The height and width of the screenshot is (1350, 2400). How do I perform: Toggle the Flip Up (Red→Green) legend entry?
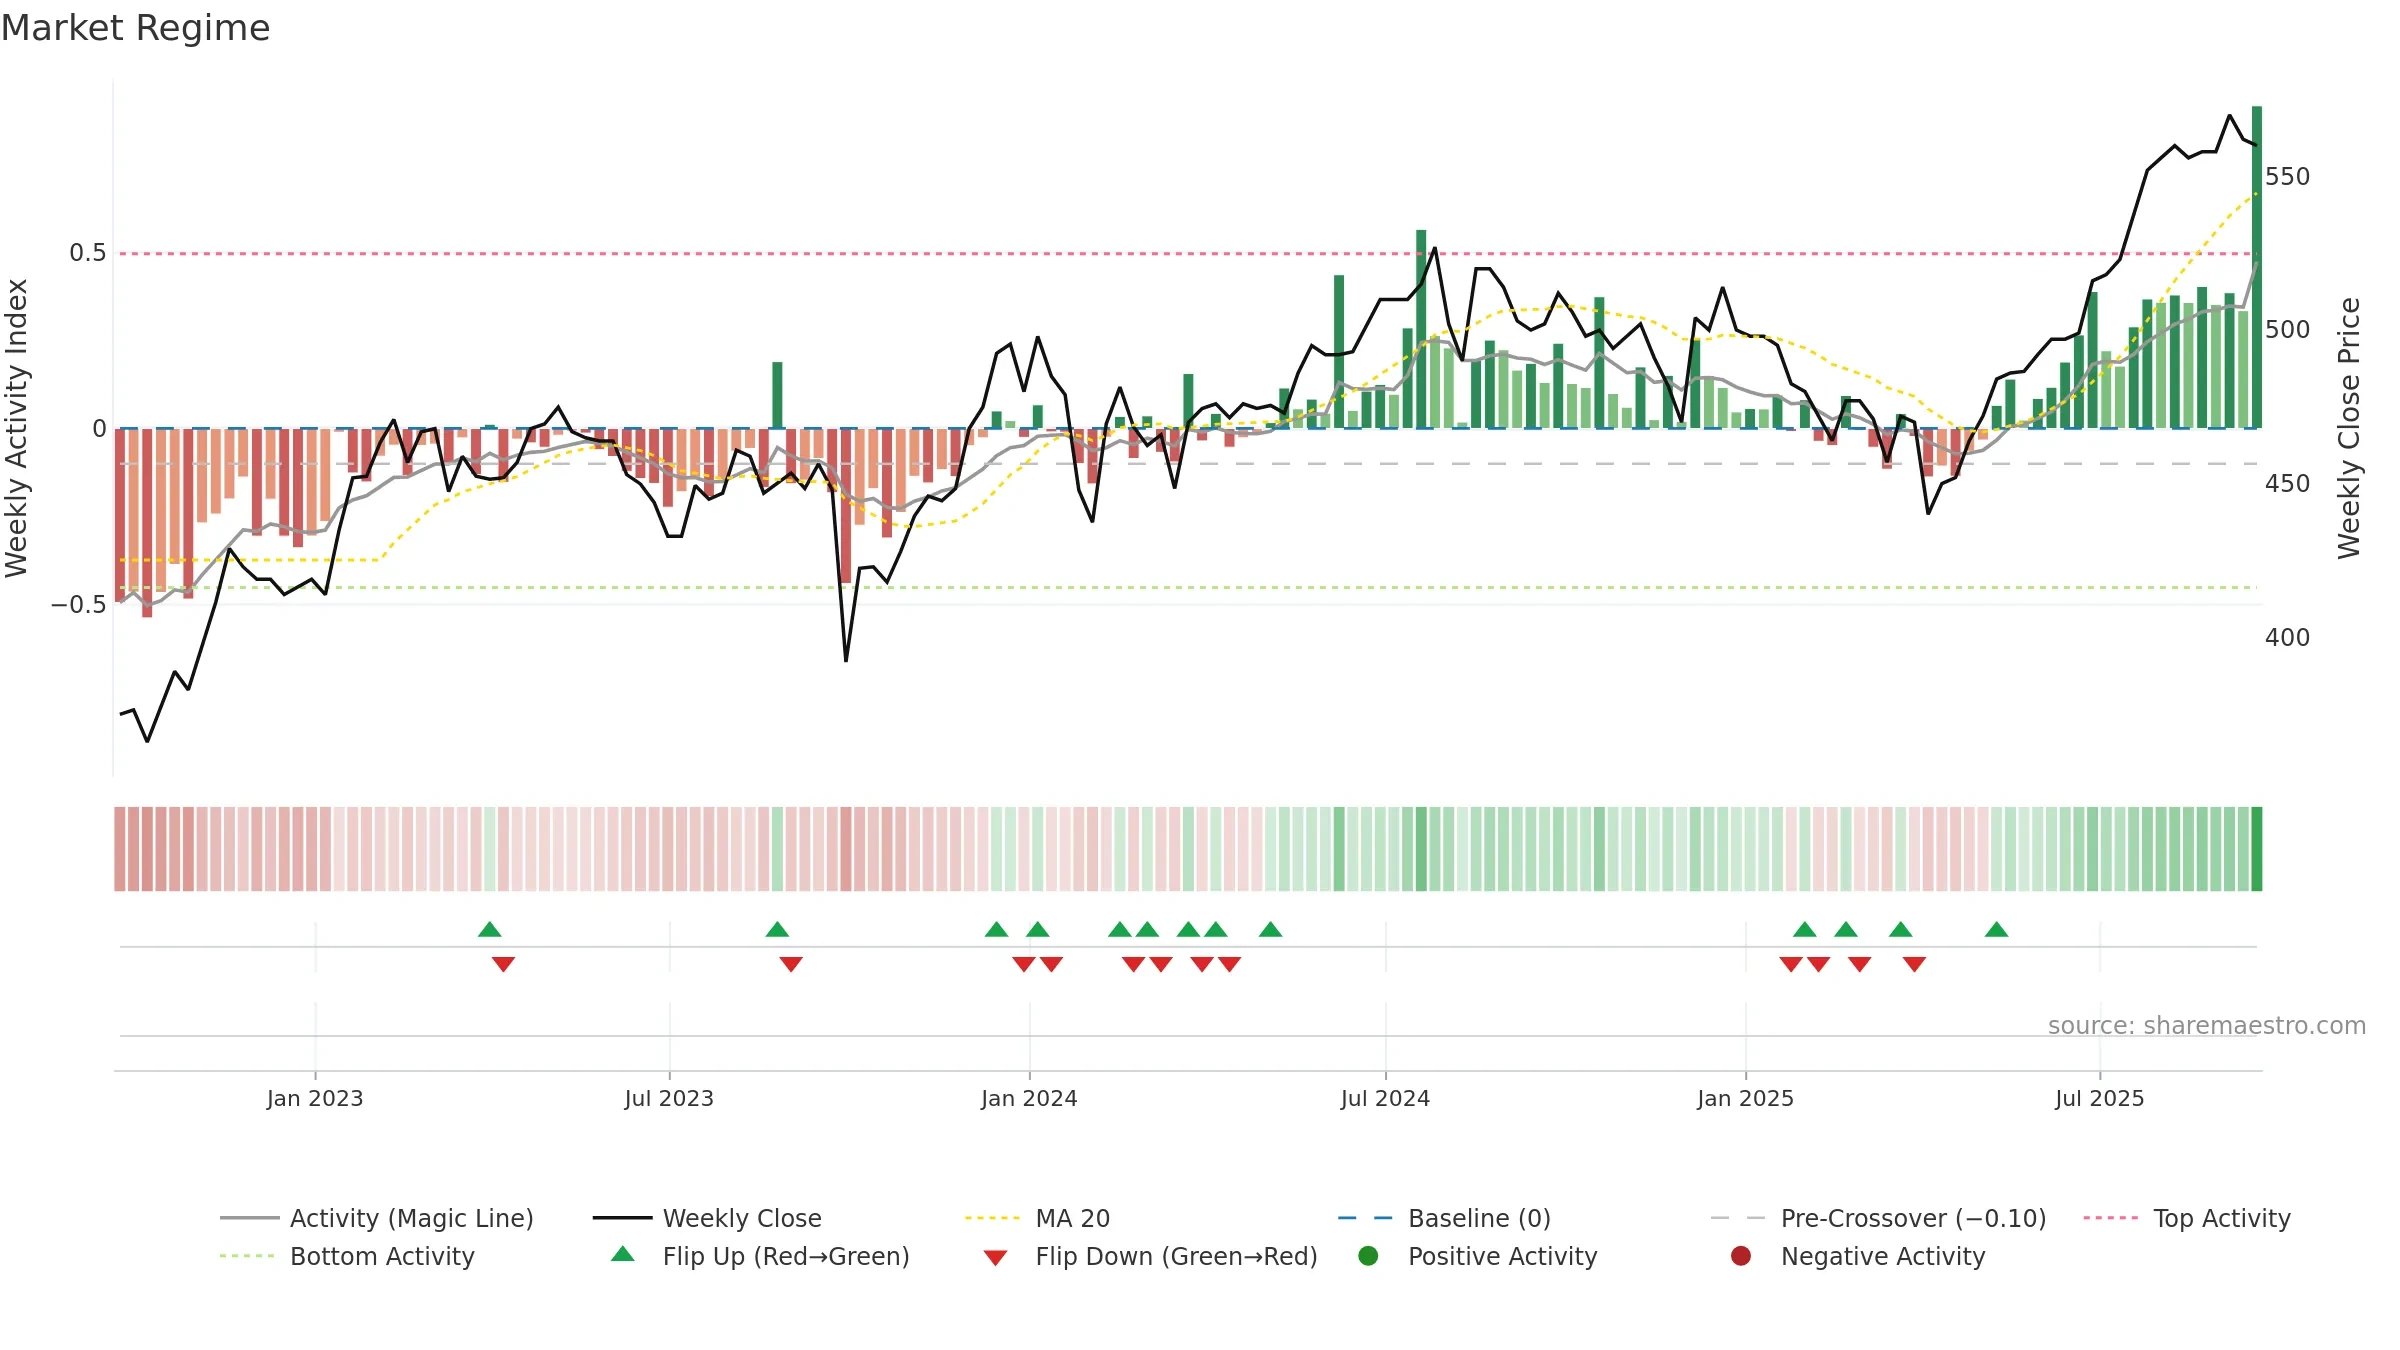click(760, 1256)
